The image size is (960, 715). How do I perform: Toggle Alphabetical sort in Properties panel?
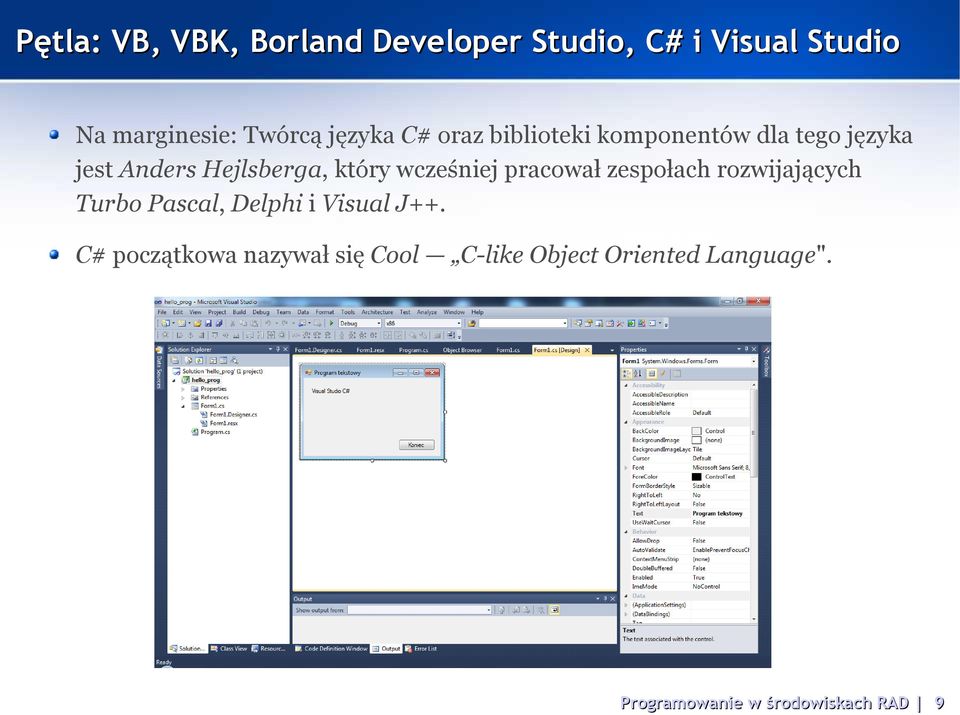638,373
